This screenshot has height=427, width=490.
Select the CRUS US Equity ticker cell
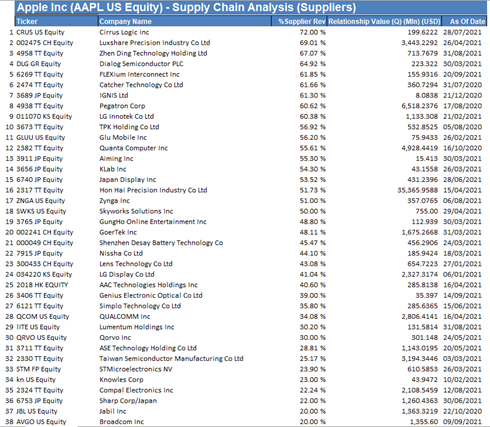[40, 32]
